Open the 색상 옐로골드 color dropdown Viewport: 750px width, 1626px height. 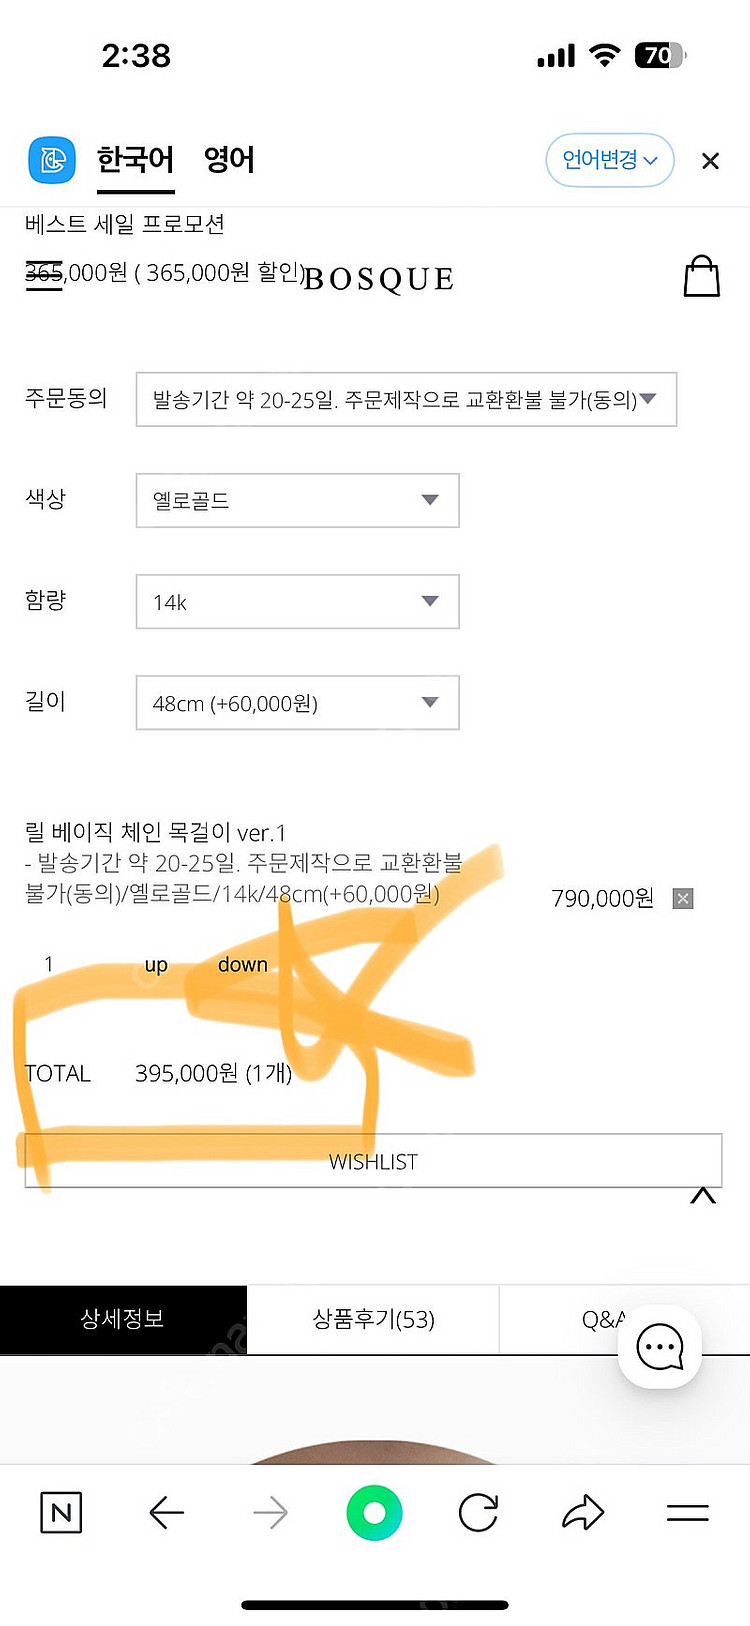pos(297,500)
